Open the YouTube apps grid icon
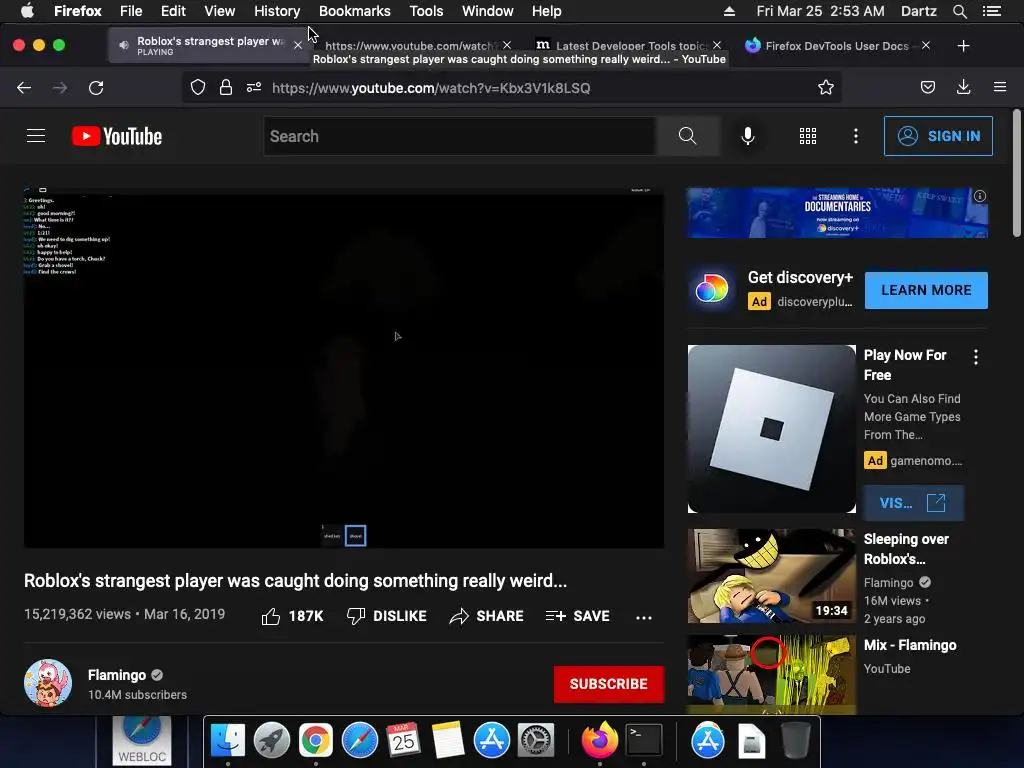The width and height of the screenshot is (1024, 768). tap(808, 136)
